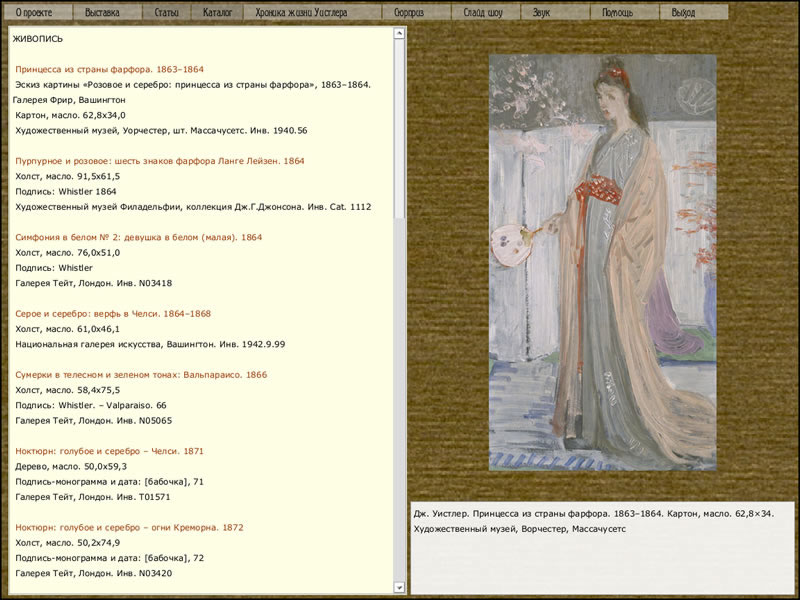Open «Принцесса из страны фарфора. 1863–1864» entry
The image size is (800, 600).
click(110, 70)
